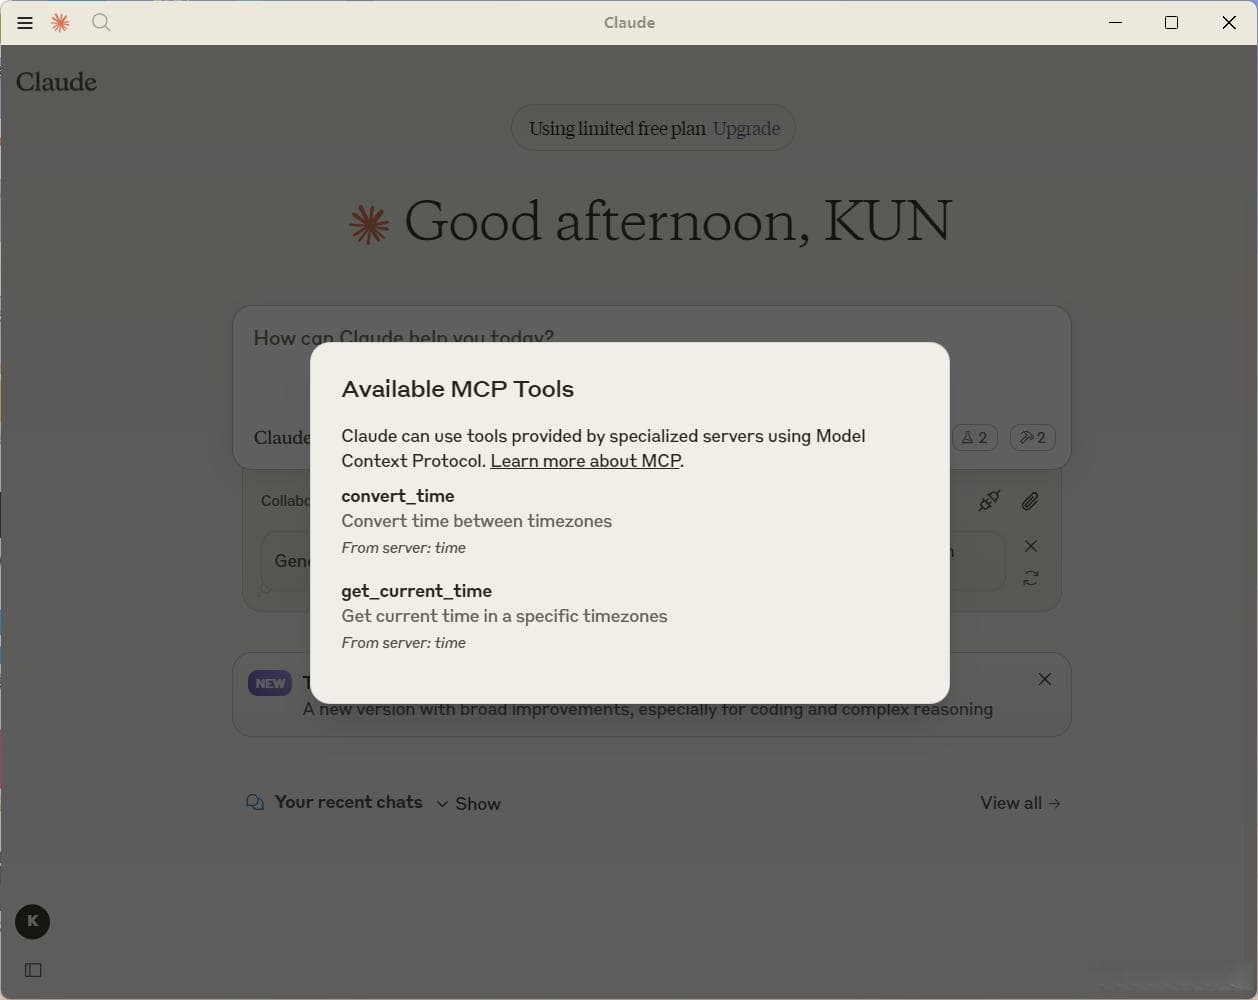
Task: Click the NEW badge on banner
Action: click(x=270, y=683)
